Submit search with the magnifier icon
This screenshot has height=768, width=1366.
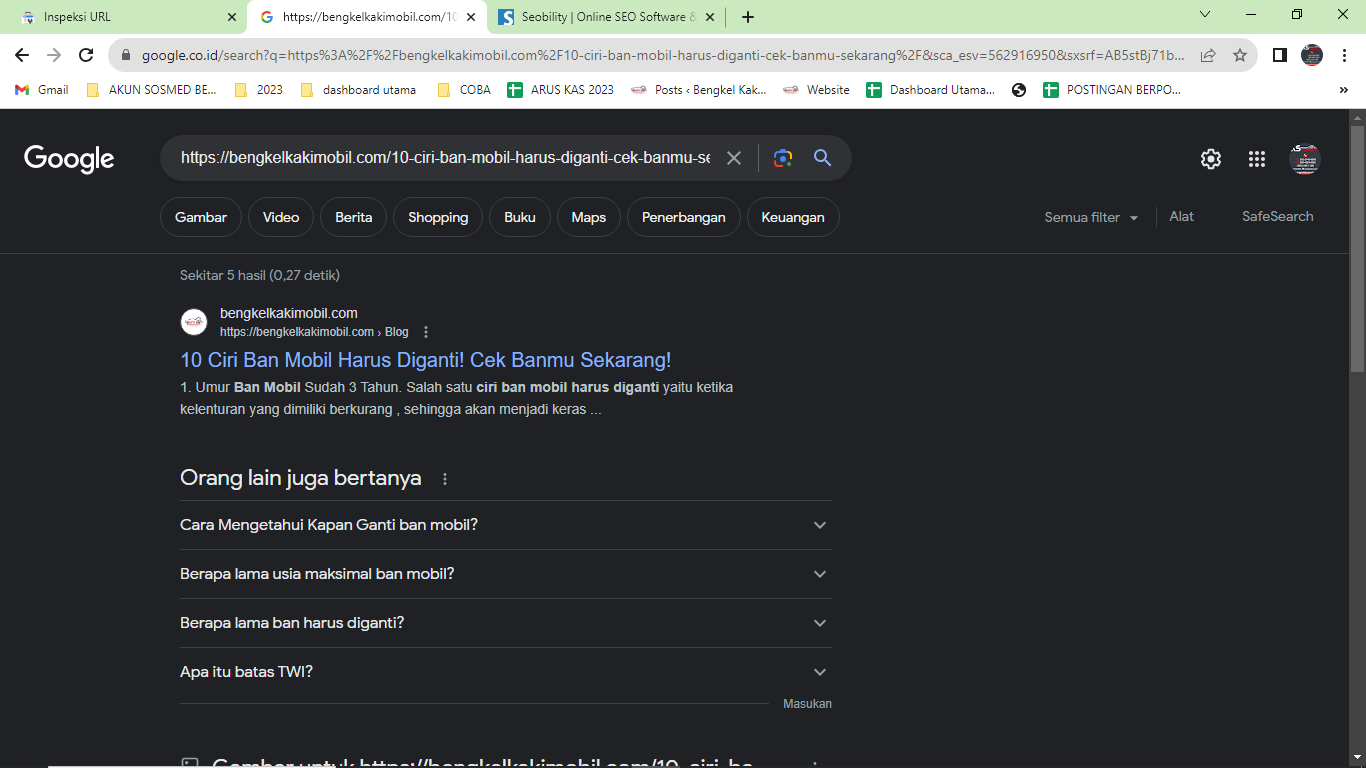[822, 158]
